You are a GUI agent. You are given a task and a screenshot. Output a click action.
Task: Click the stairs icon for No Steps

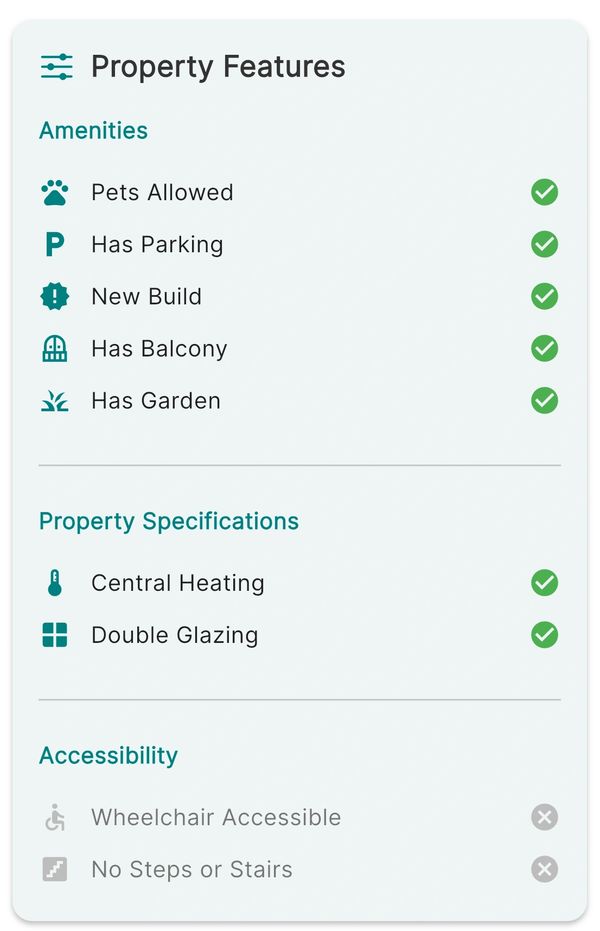coord(55,869)
